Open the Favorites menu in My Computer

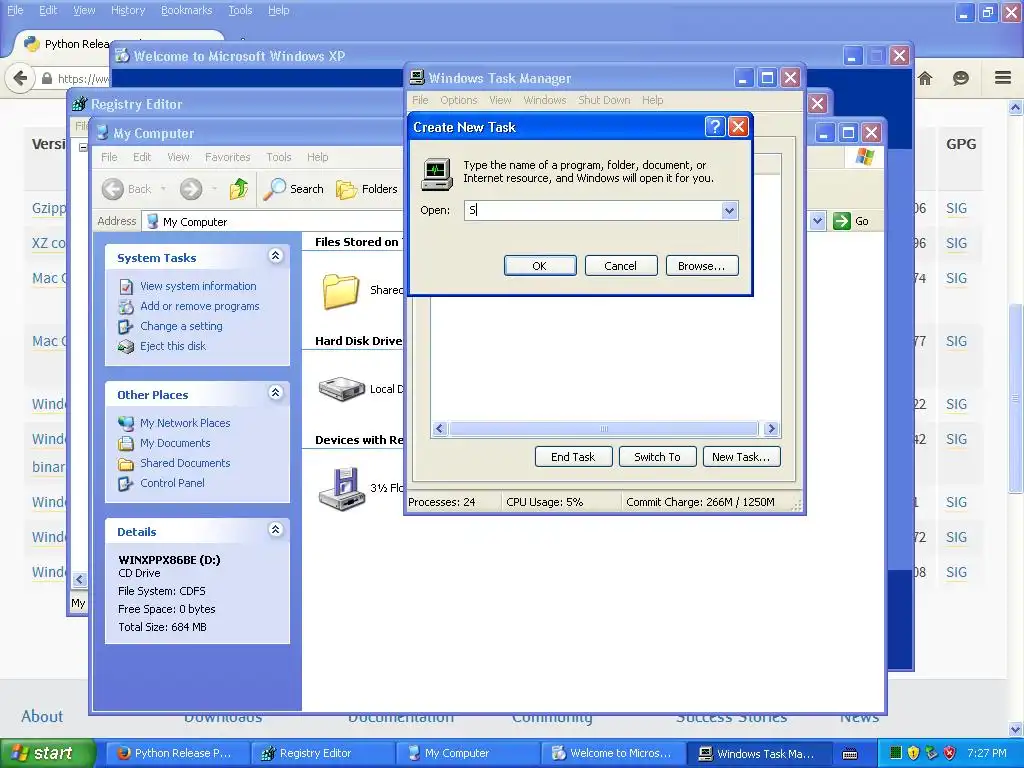(227, 157)
